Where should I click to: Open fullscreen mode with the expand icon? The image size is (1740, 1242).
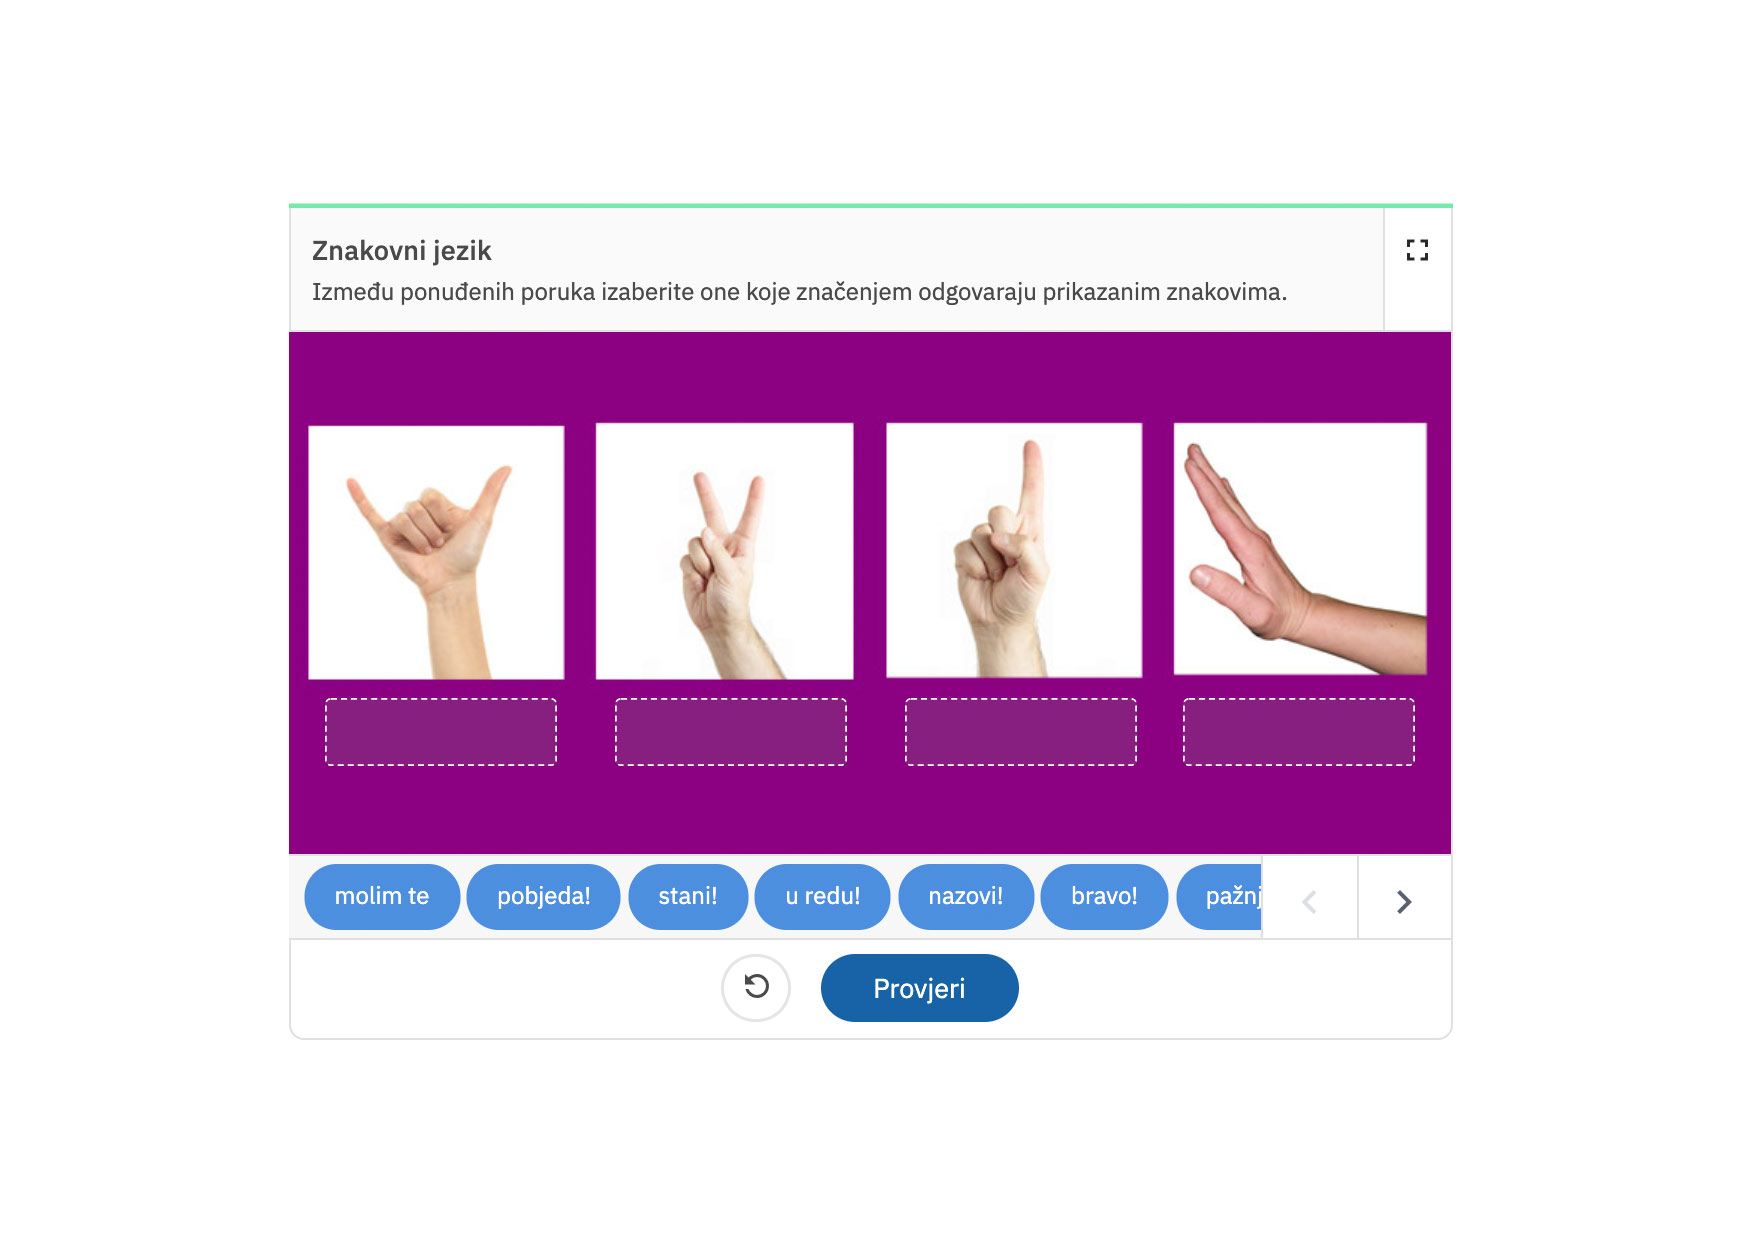click(1417, 250)
